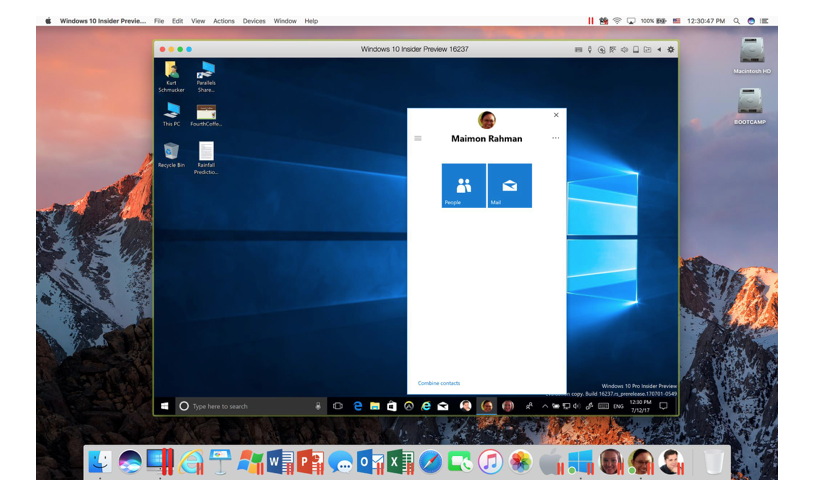Click the Parallels shared folder title icon
820x498 pixels.
[x=647, y=50]
